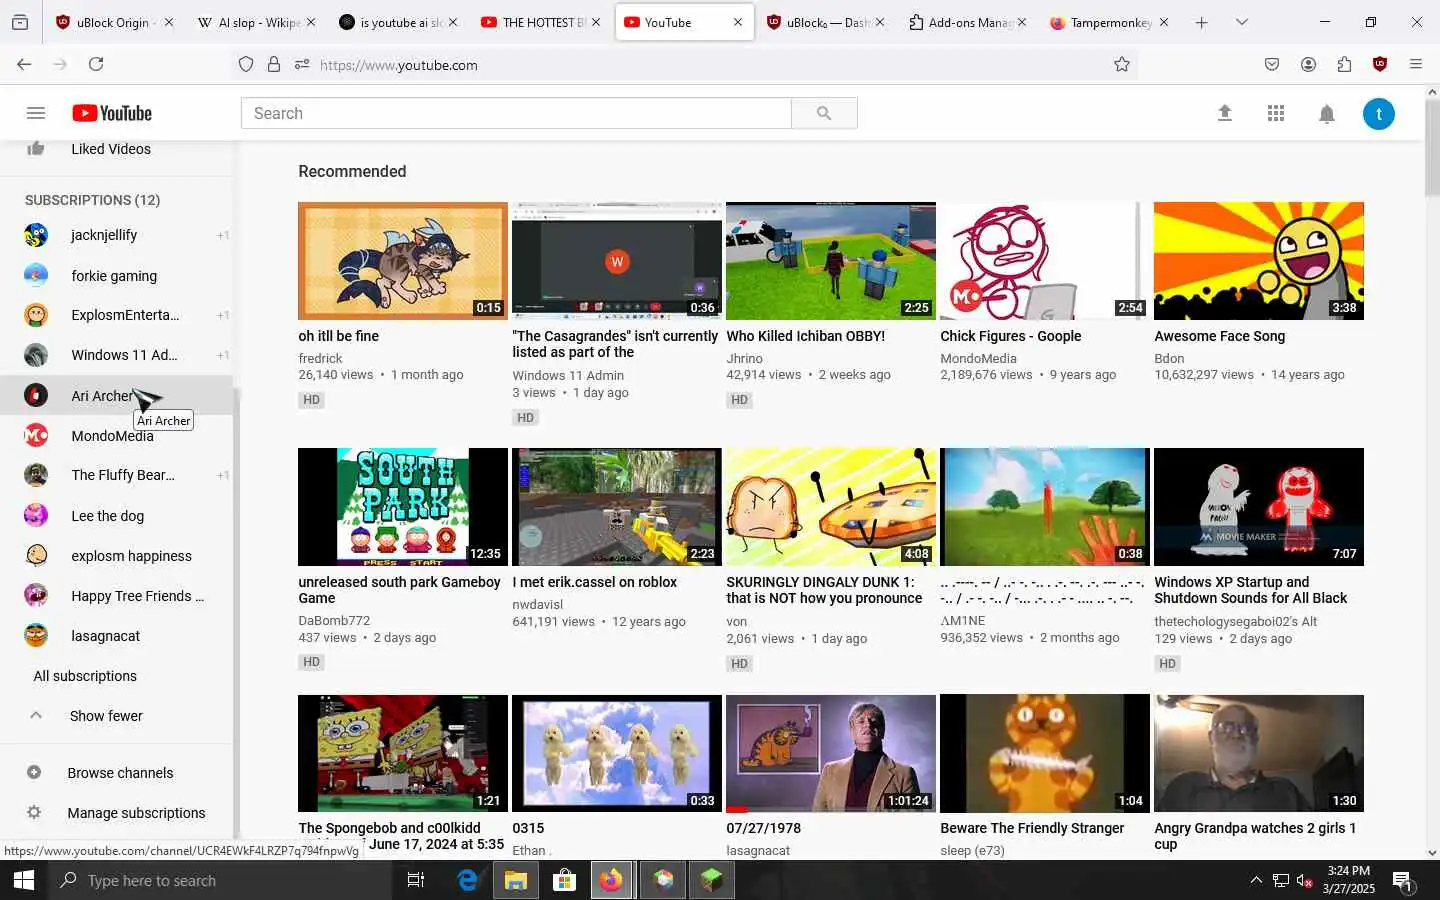Open I met erik.cassel on roblox title
This screenshot has width=1440, height=900.
(594, 582)
